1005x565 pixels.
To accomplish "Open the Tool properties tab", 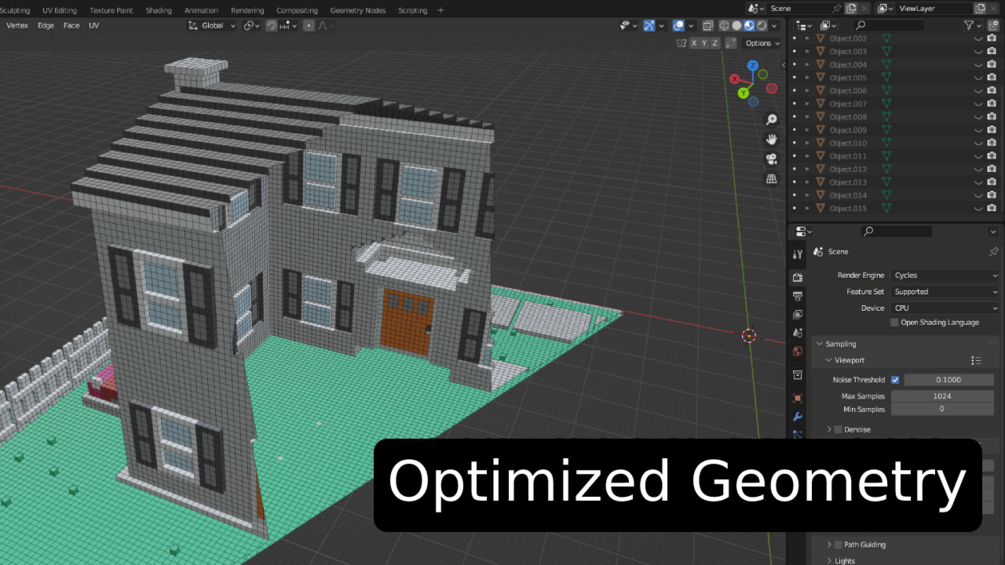I will (797, 255).
